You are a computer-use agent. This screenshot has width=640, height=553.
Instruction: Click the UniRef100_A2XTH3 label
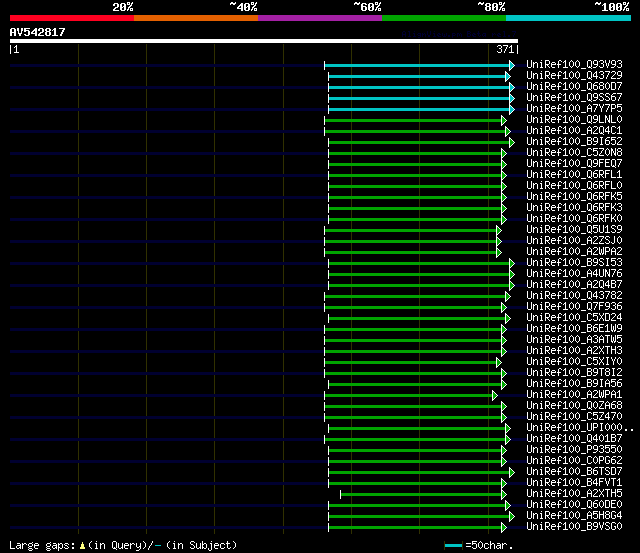point(574,351)
